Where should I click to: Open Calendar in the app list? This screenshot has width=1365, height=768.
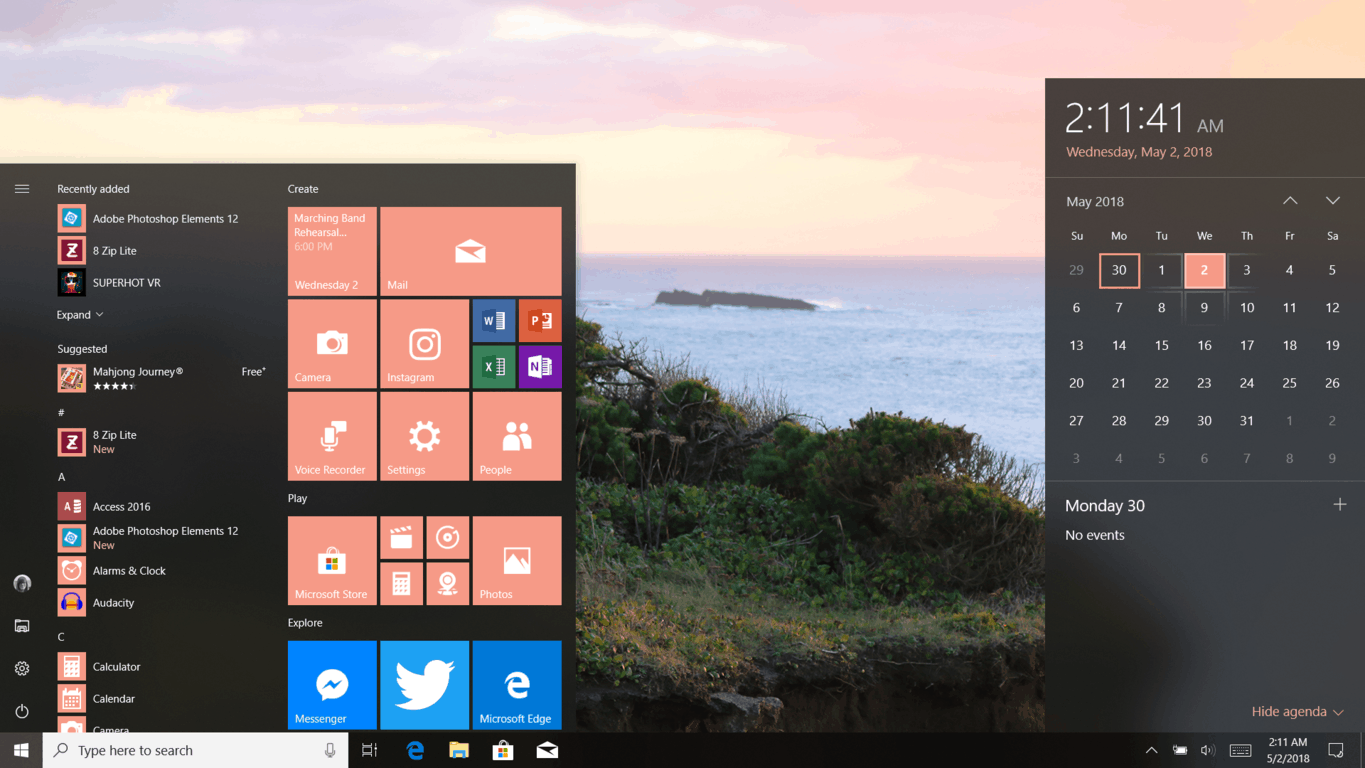(164, 698)
